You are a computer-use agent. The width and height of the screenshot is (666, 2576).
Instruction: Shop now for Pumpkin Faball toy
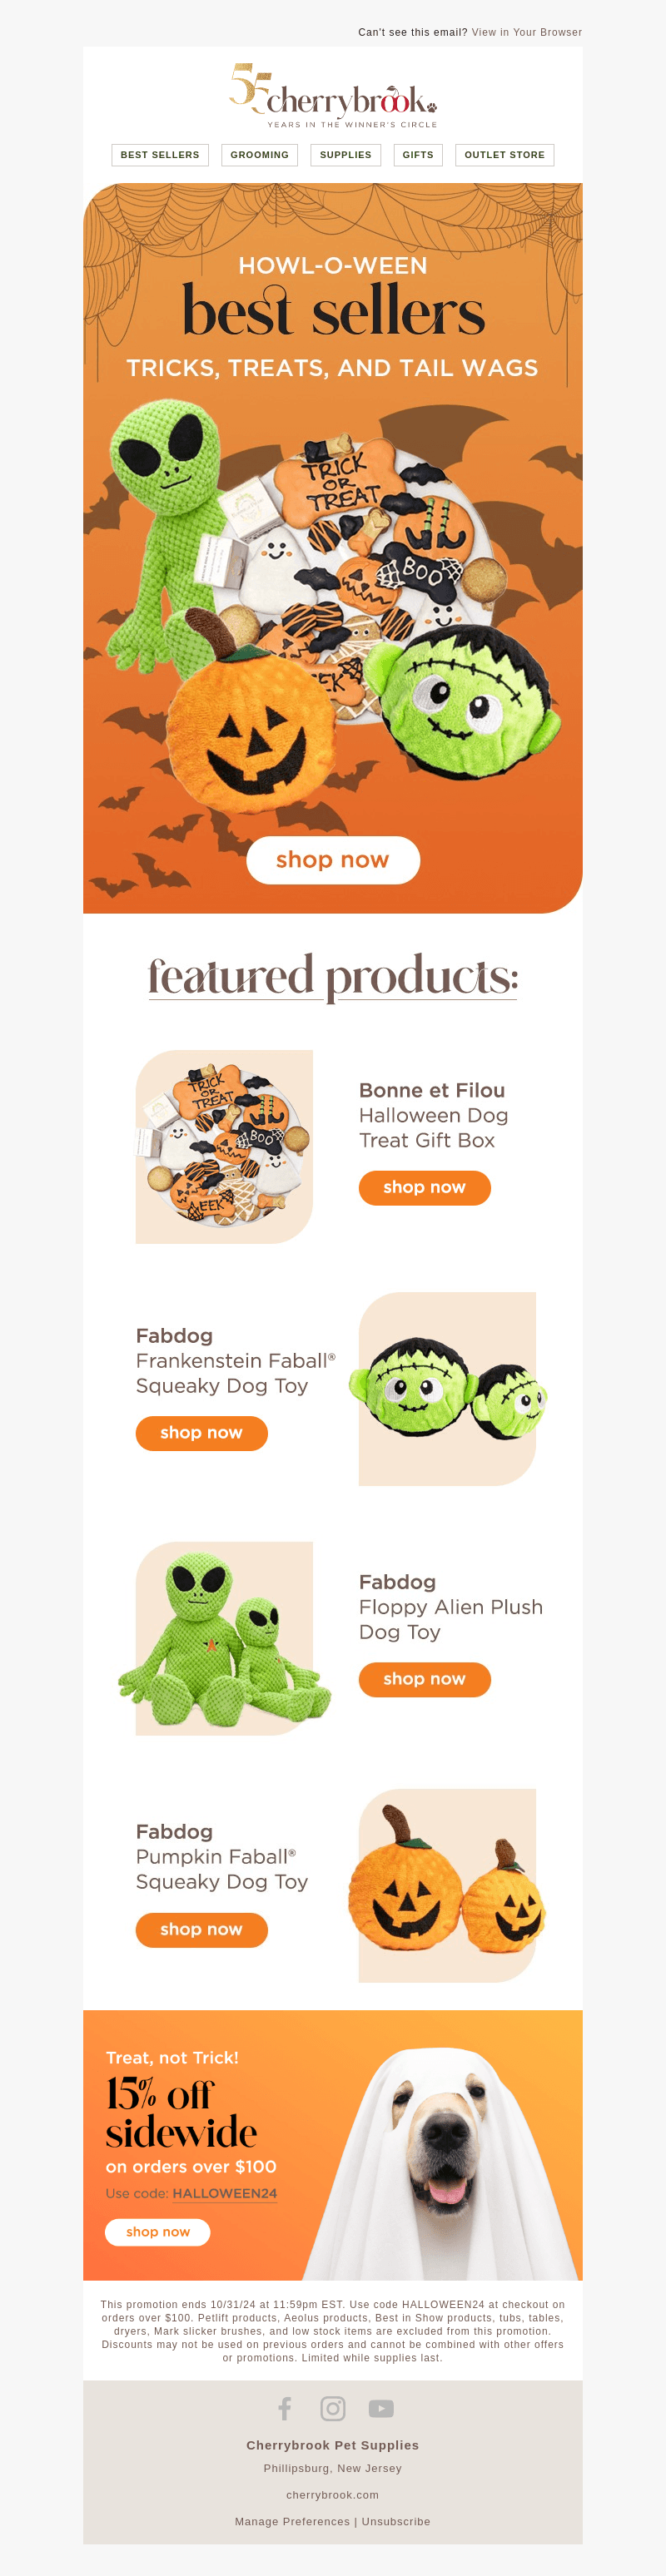[202, 1929]
